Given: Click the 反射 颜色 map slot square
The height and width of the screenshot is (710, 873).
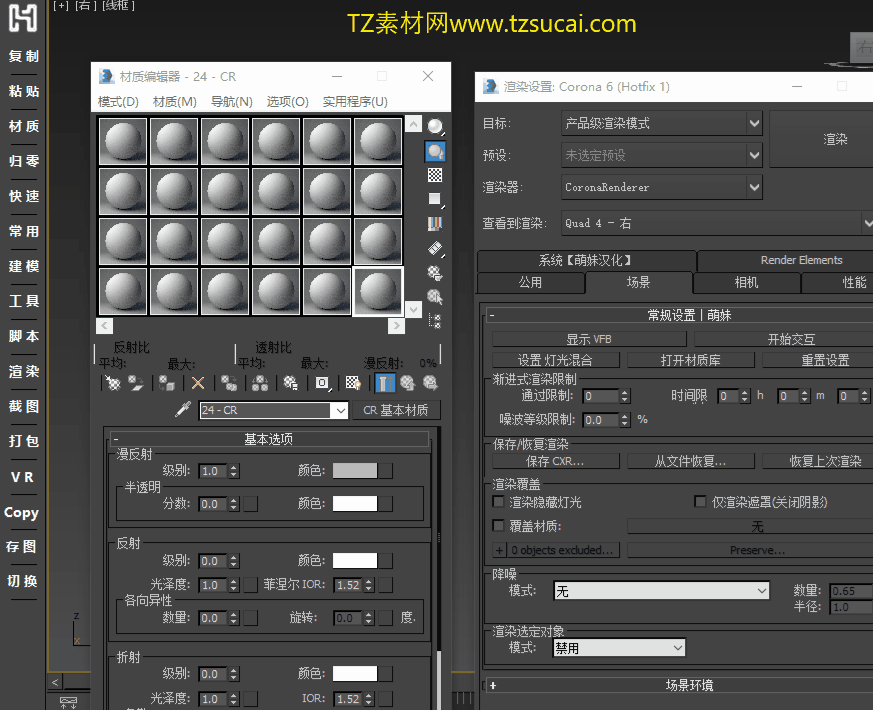Looking at the screenshot, I should coord(386,560).
